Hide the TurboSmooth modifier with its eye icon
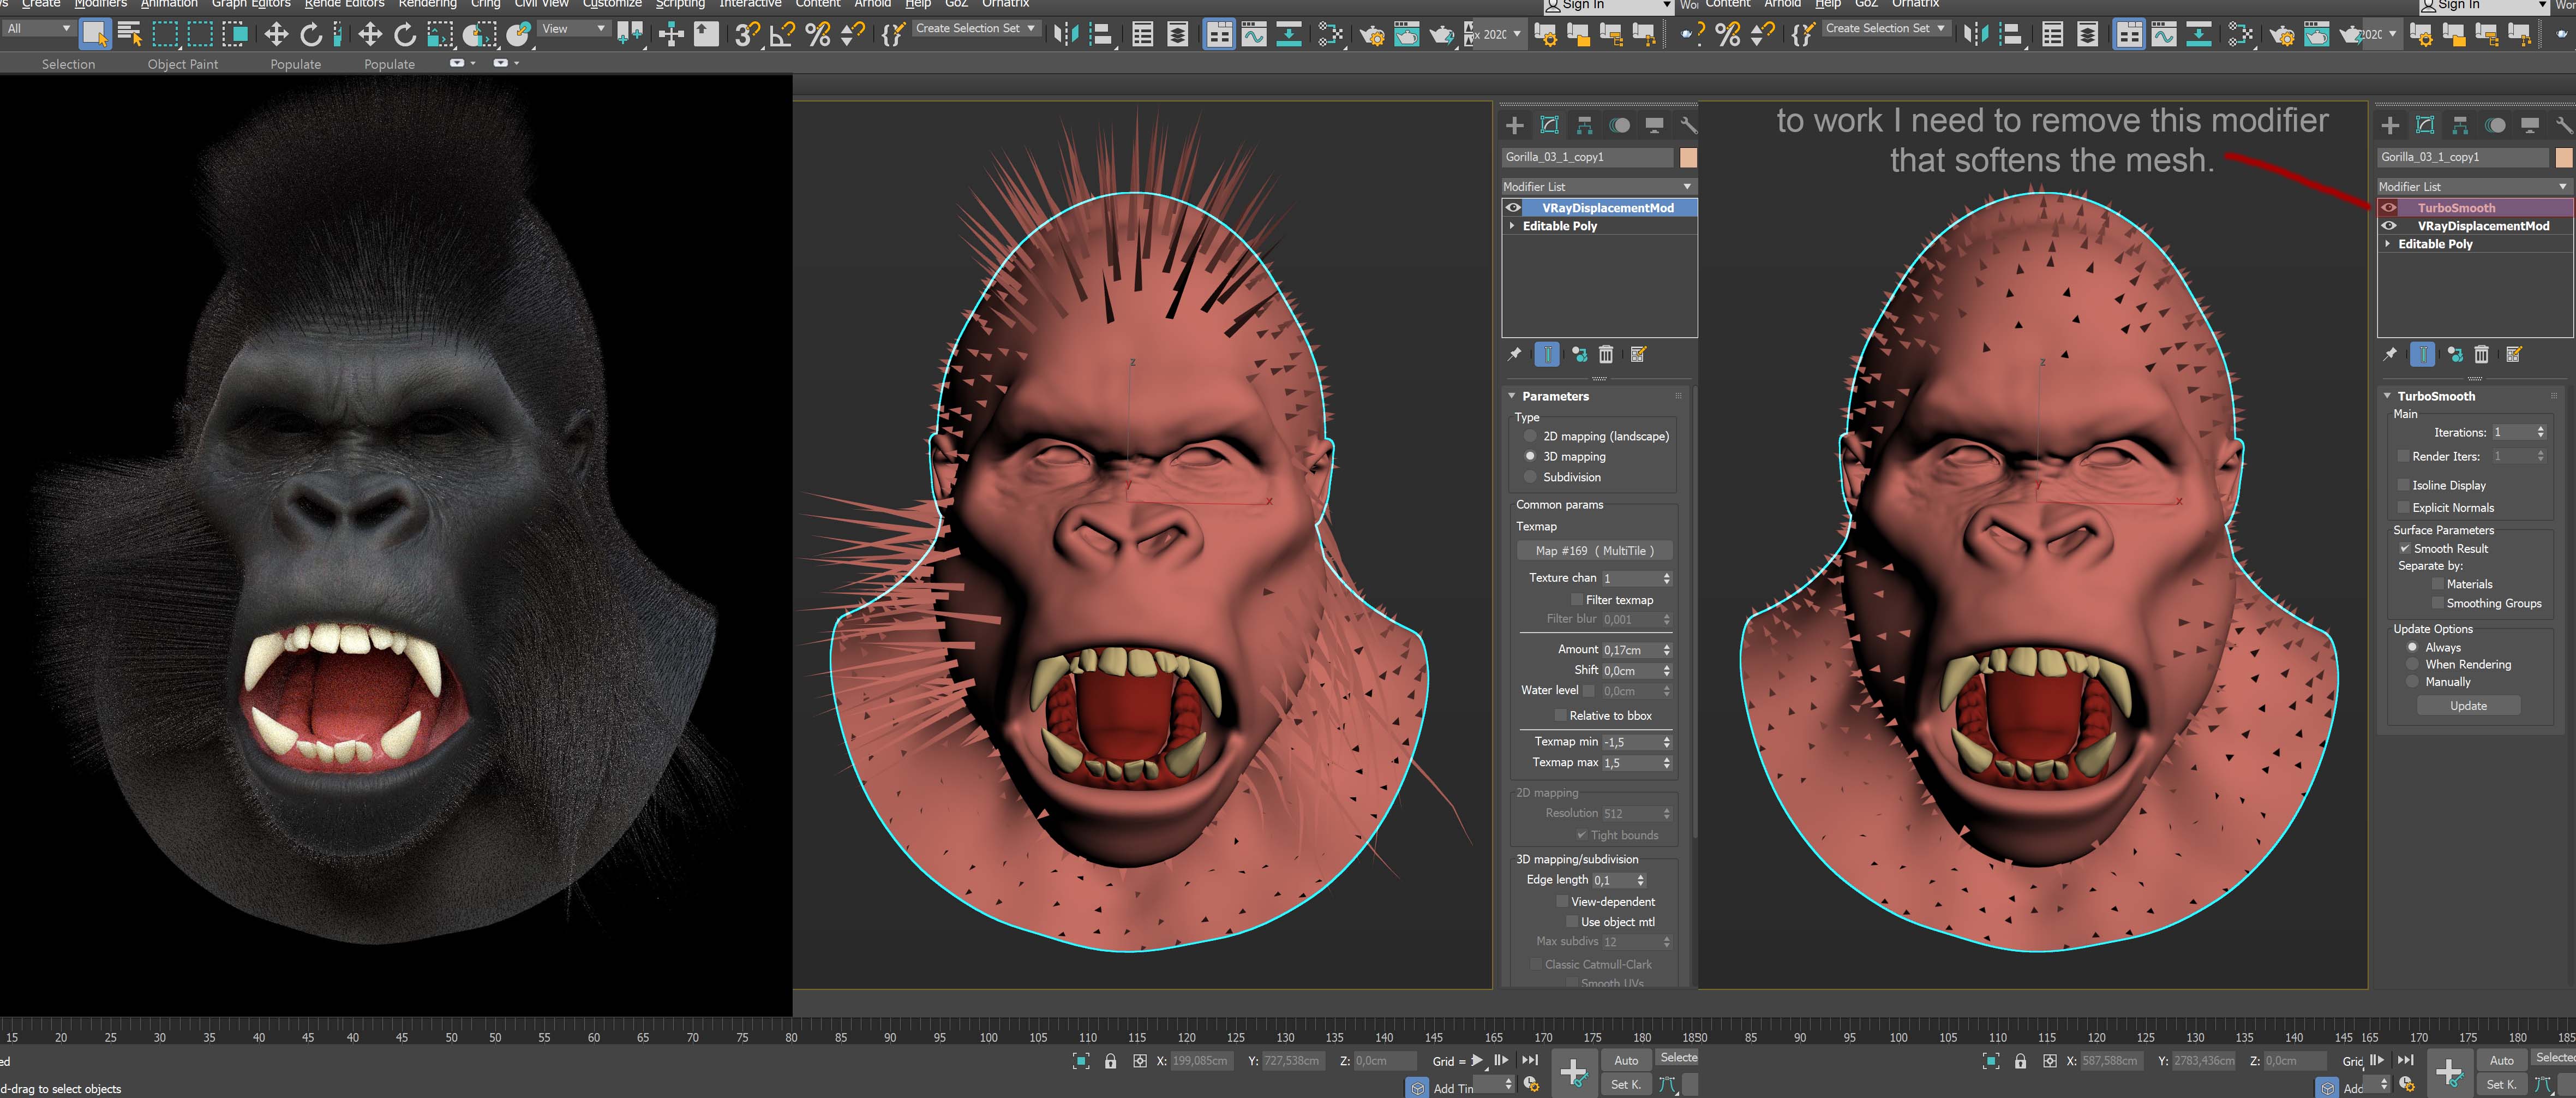Image resolution: width=2576 pixels, height=1098 pixels. [2389, 208]
